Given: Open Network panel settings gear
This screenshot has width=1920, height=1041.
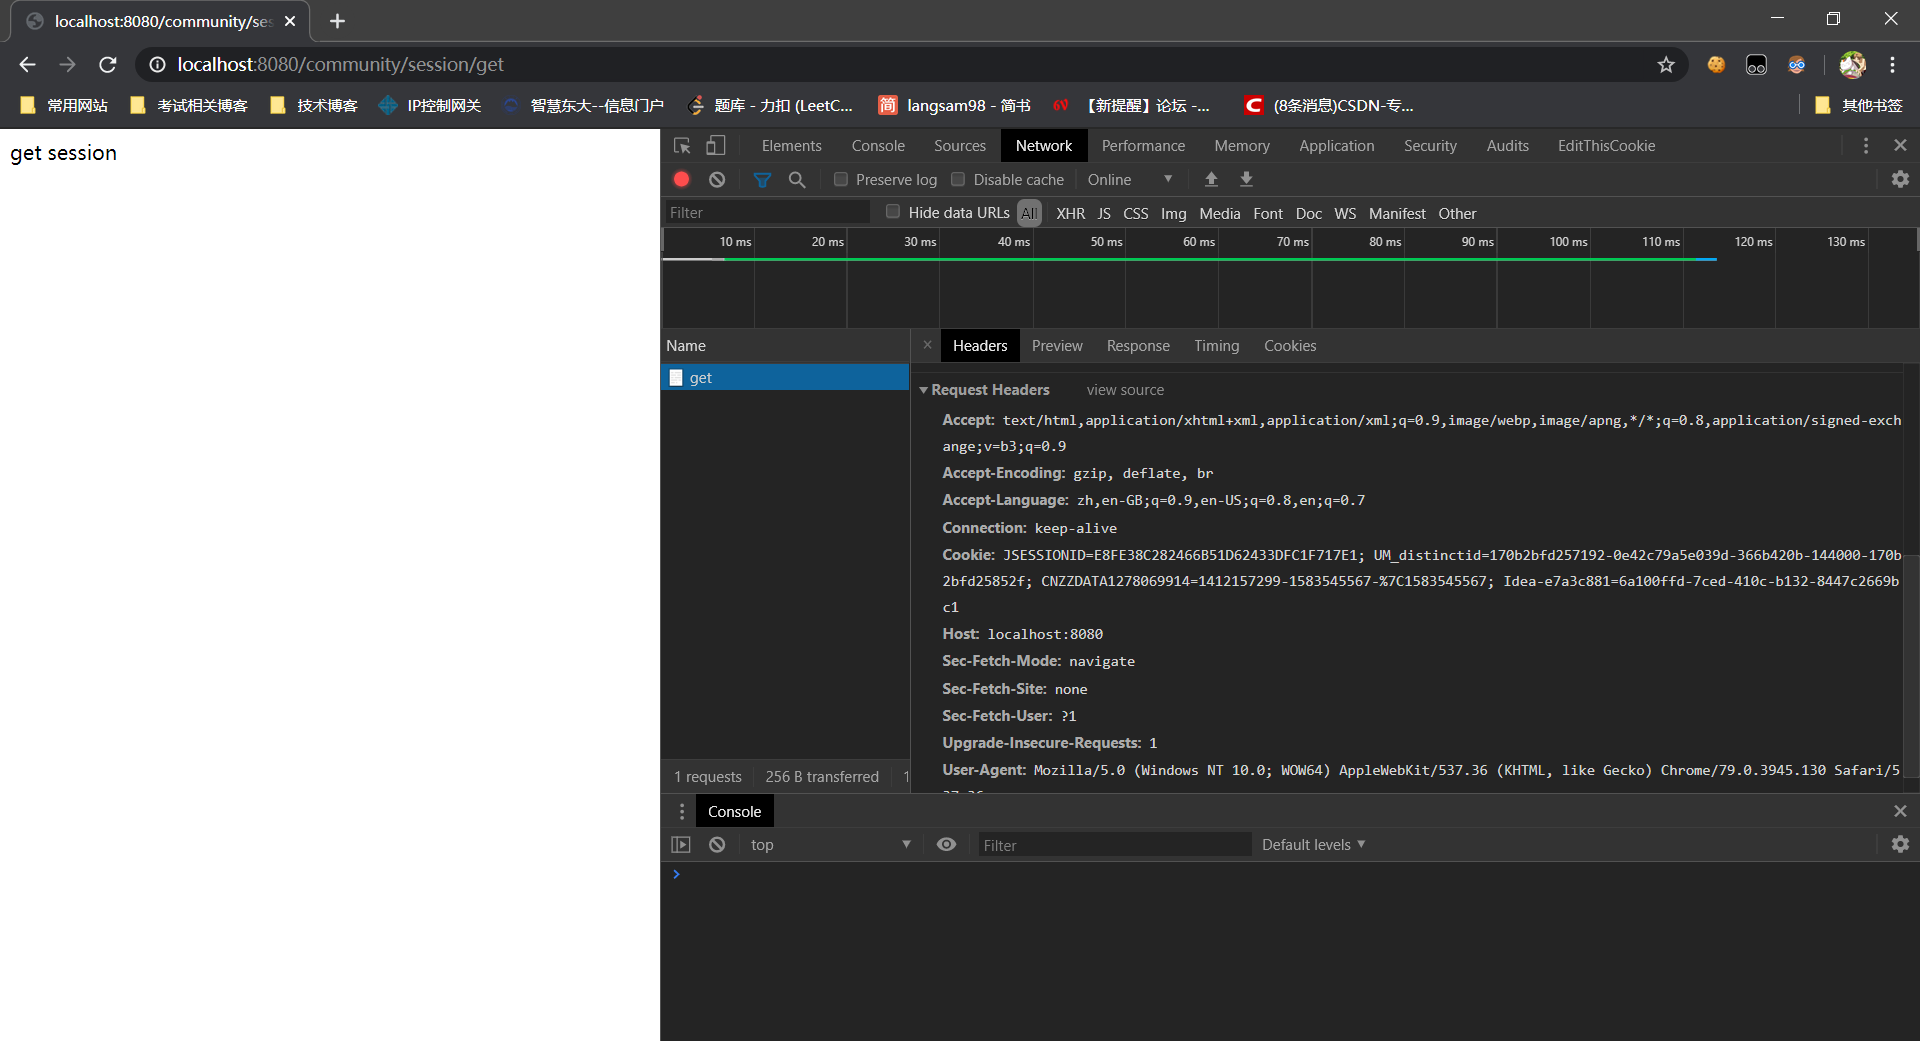Looking at the screenshot, I should (x=1900, y=179).
